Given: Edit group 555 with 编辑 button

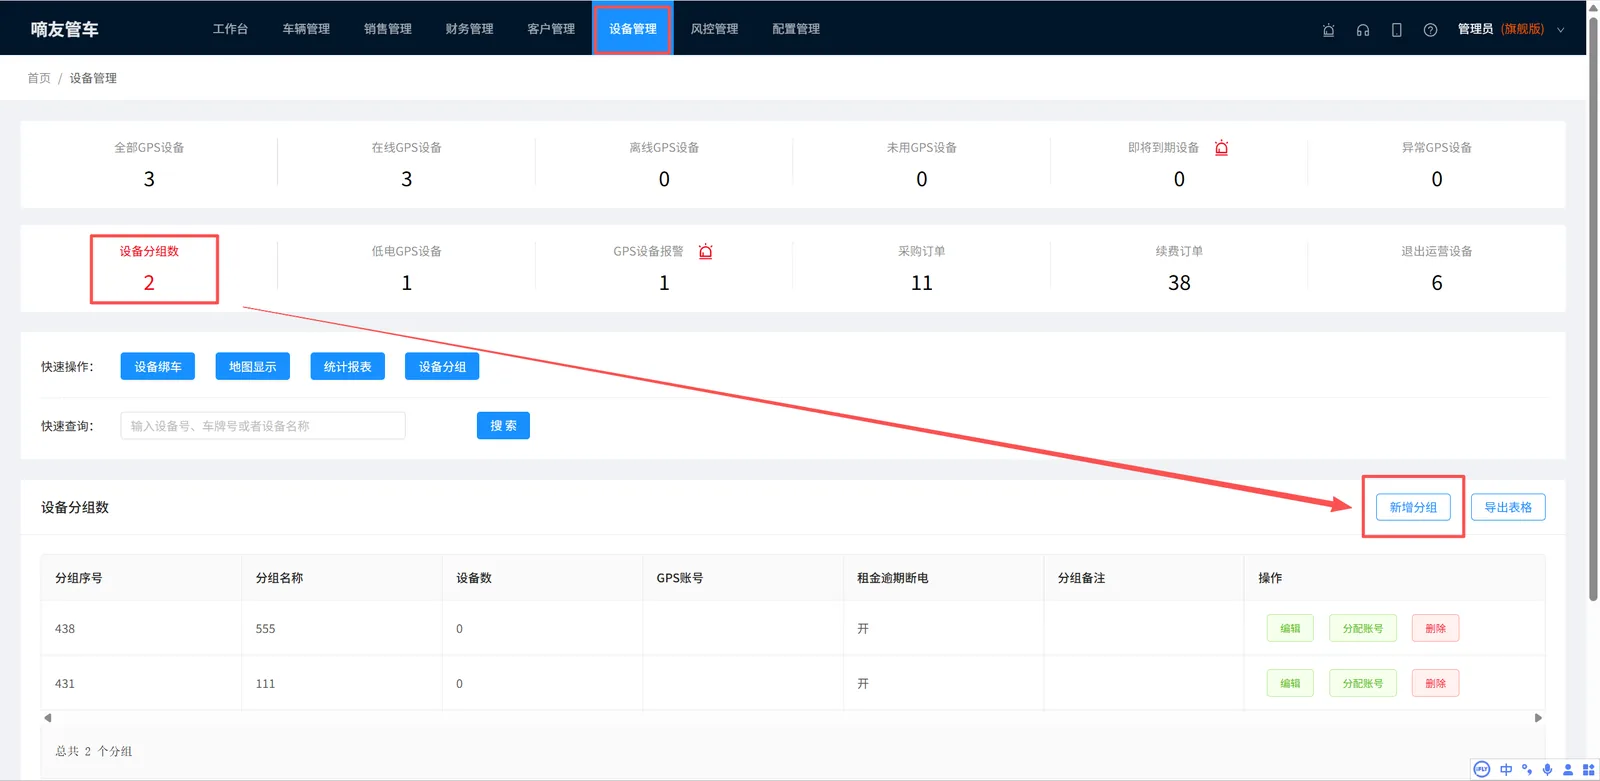Looking at the screenshot, I should pos(1290,628).
